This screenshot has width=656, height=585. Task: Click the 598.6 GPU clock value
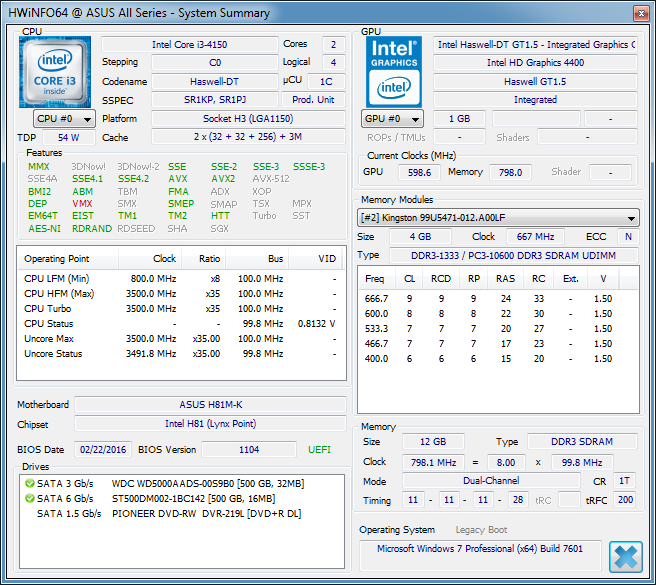pyautogui.click(x=419, y=172)
